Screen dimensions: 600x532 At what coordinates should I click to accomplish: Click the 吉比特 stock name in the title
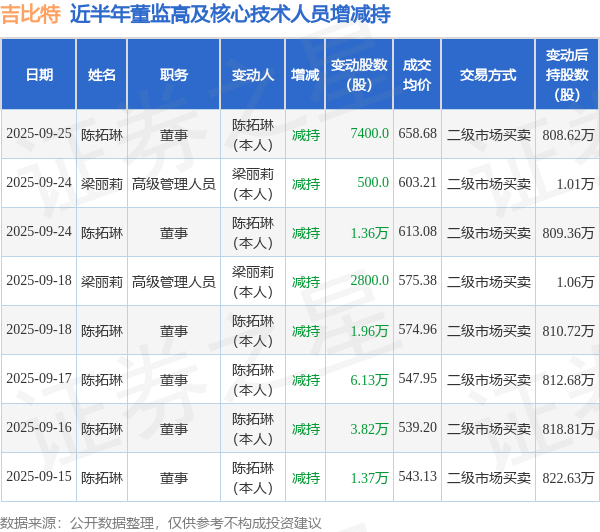coord(30,14)
